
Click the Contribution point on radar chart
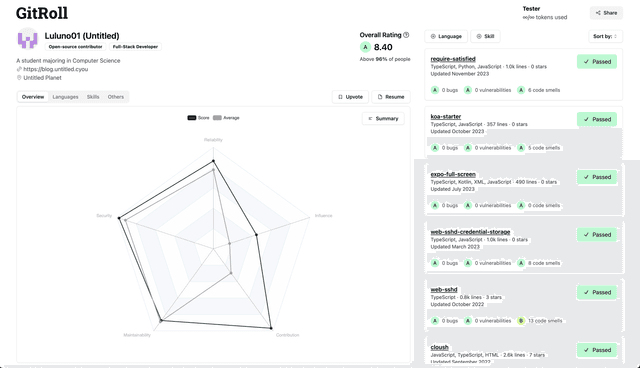271,328
